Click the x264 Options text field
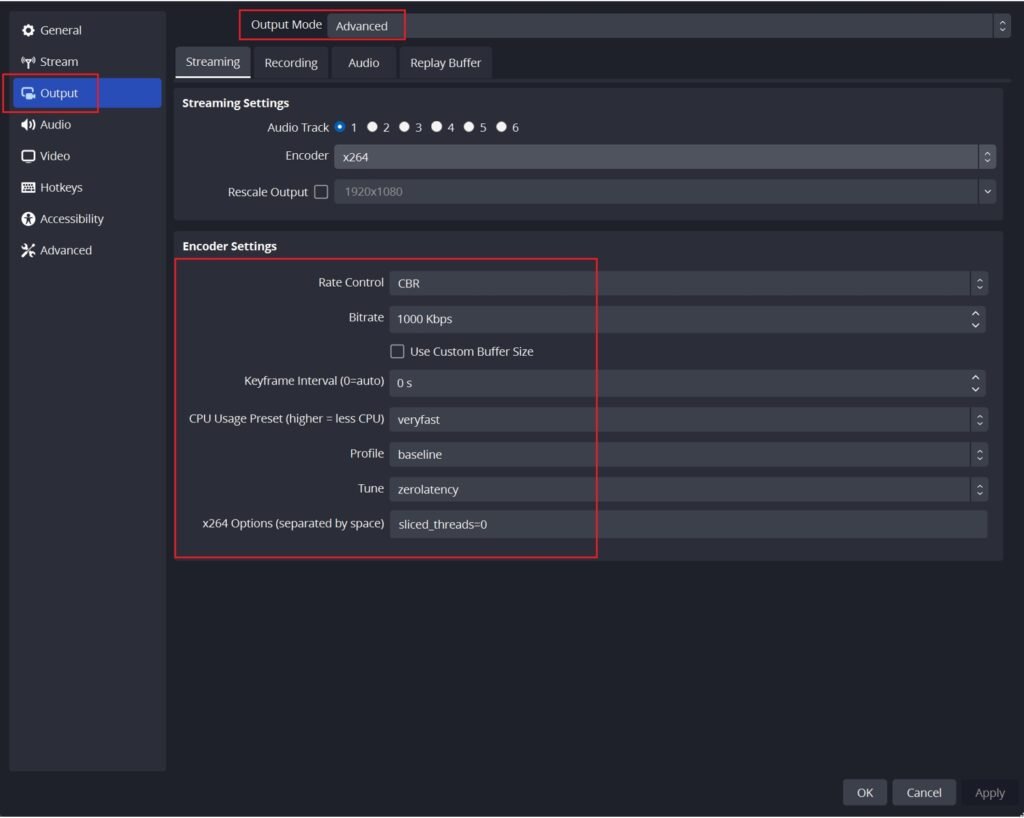The width and height of the screenshot is (1024, 818). (x=687, y=524)
